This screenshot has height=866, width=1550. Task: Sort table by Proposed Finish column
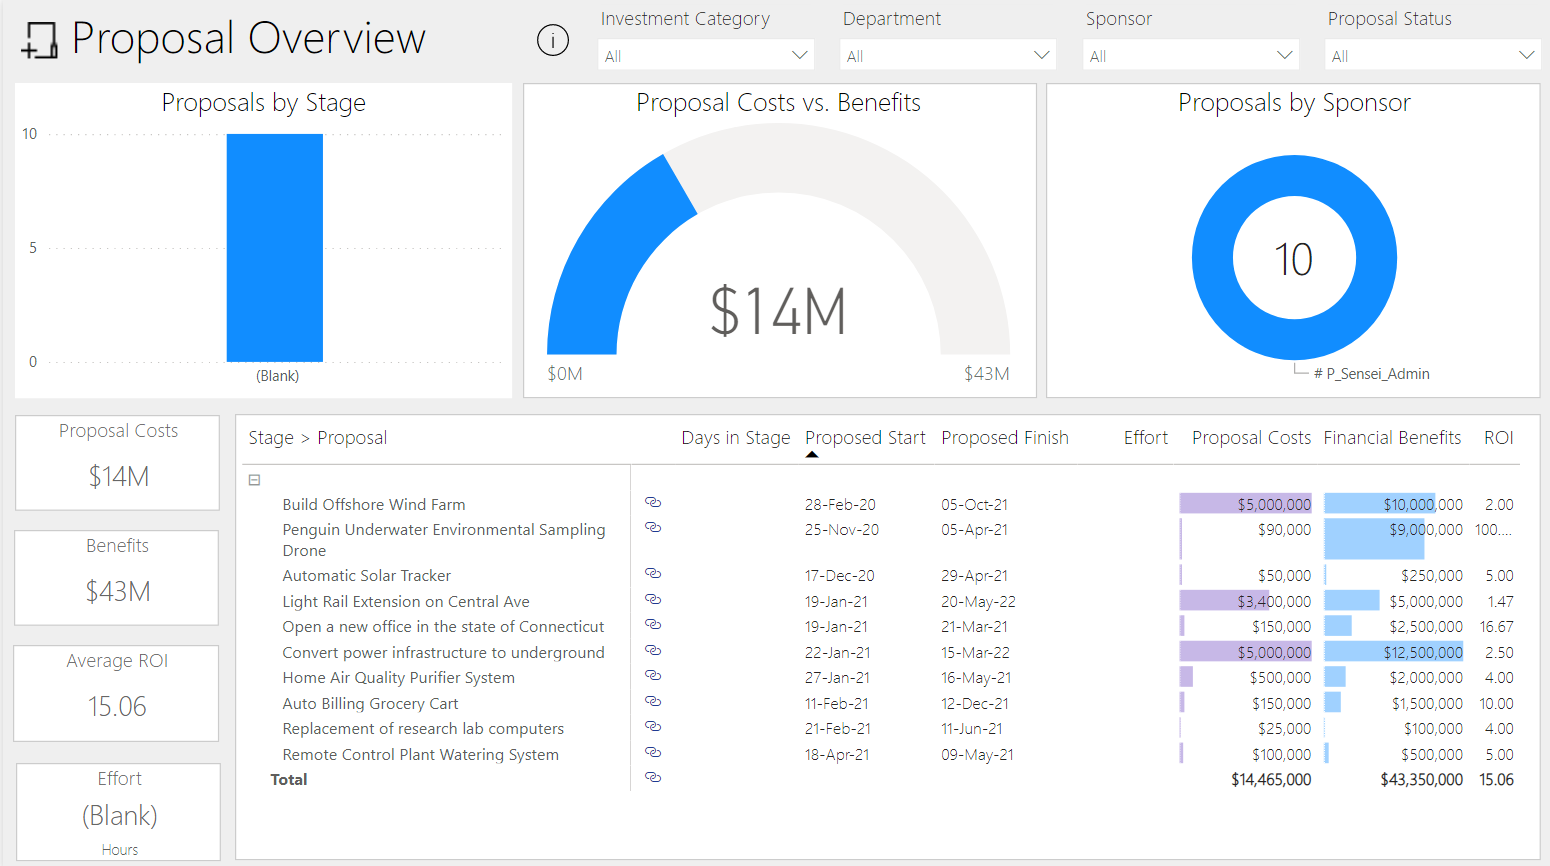click(1005, 438)
